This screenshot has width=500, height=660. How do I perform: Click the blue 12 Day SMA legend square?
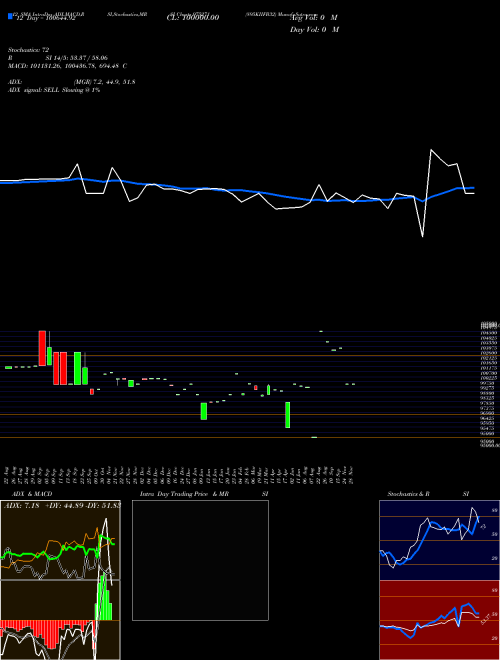[10, 16]
